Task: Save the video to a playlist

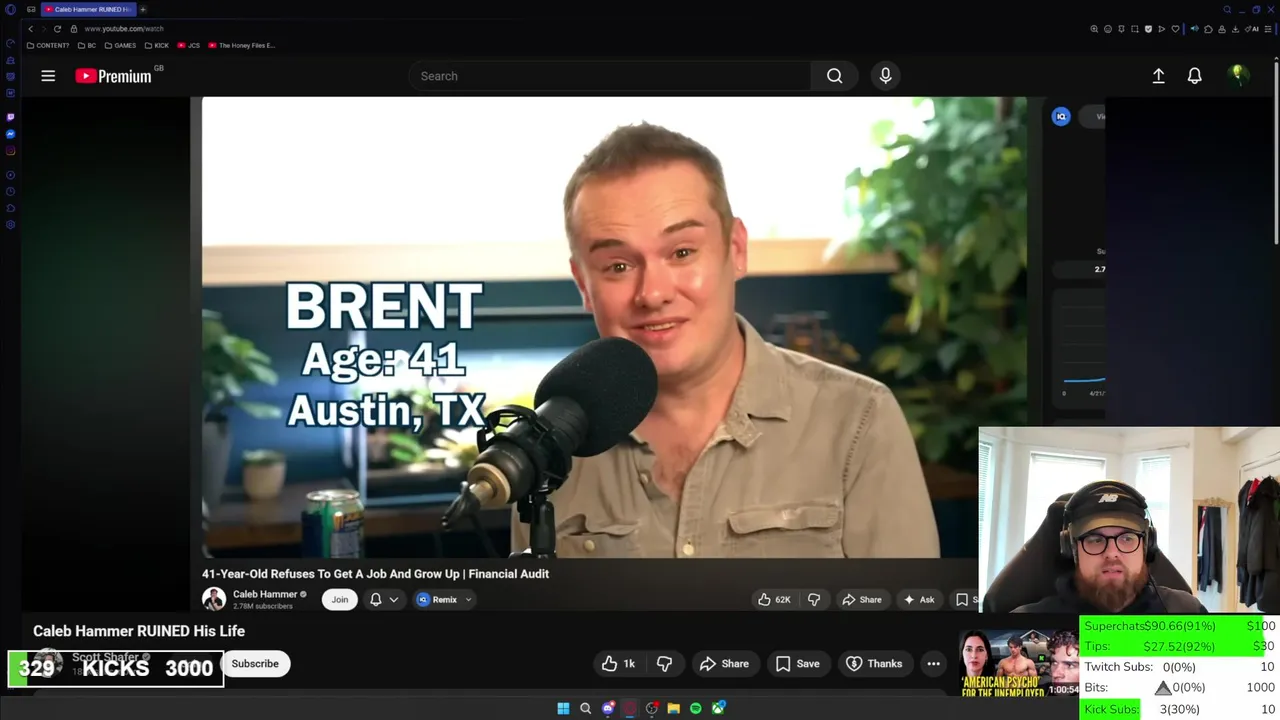Action: pos(798,664)
